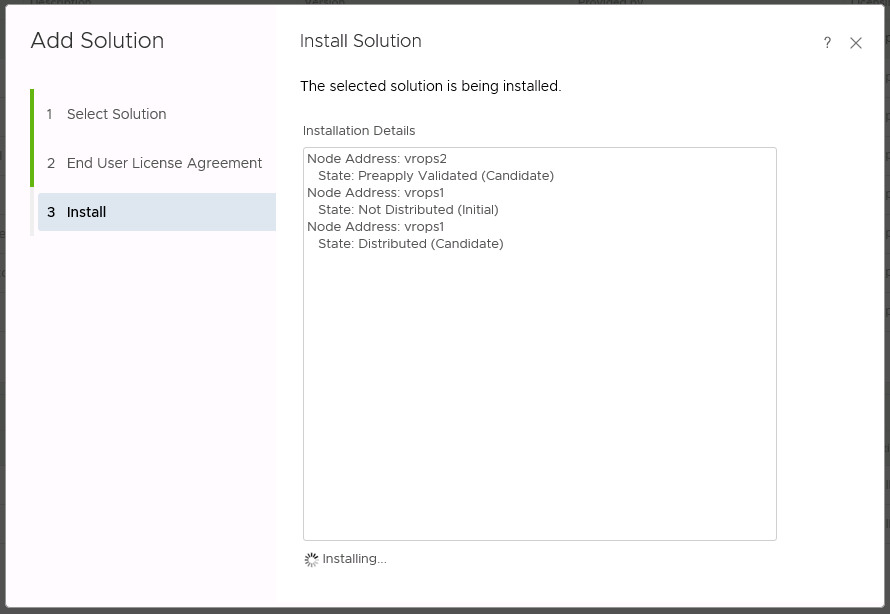Click the vrops1 line above 'Distributed (Candidate)'
Screen dimensions: 890x614
(x=375, y=227)
